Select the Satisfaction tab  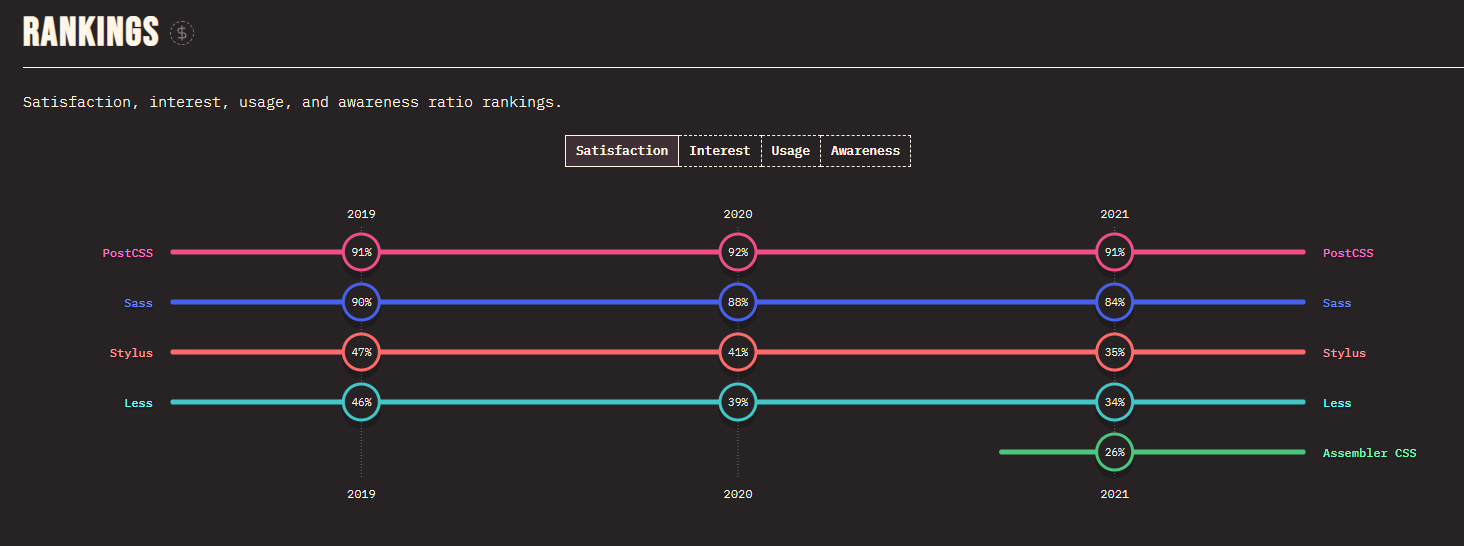pos(622,151)
